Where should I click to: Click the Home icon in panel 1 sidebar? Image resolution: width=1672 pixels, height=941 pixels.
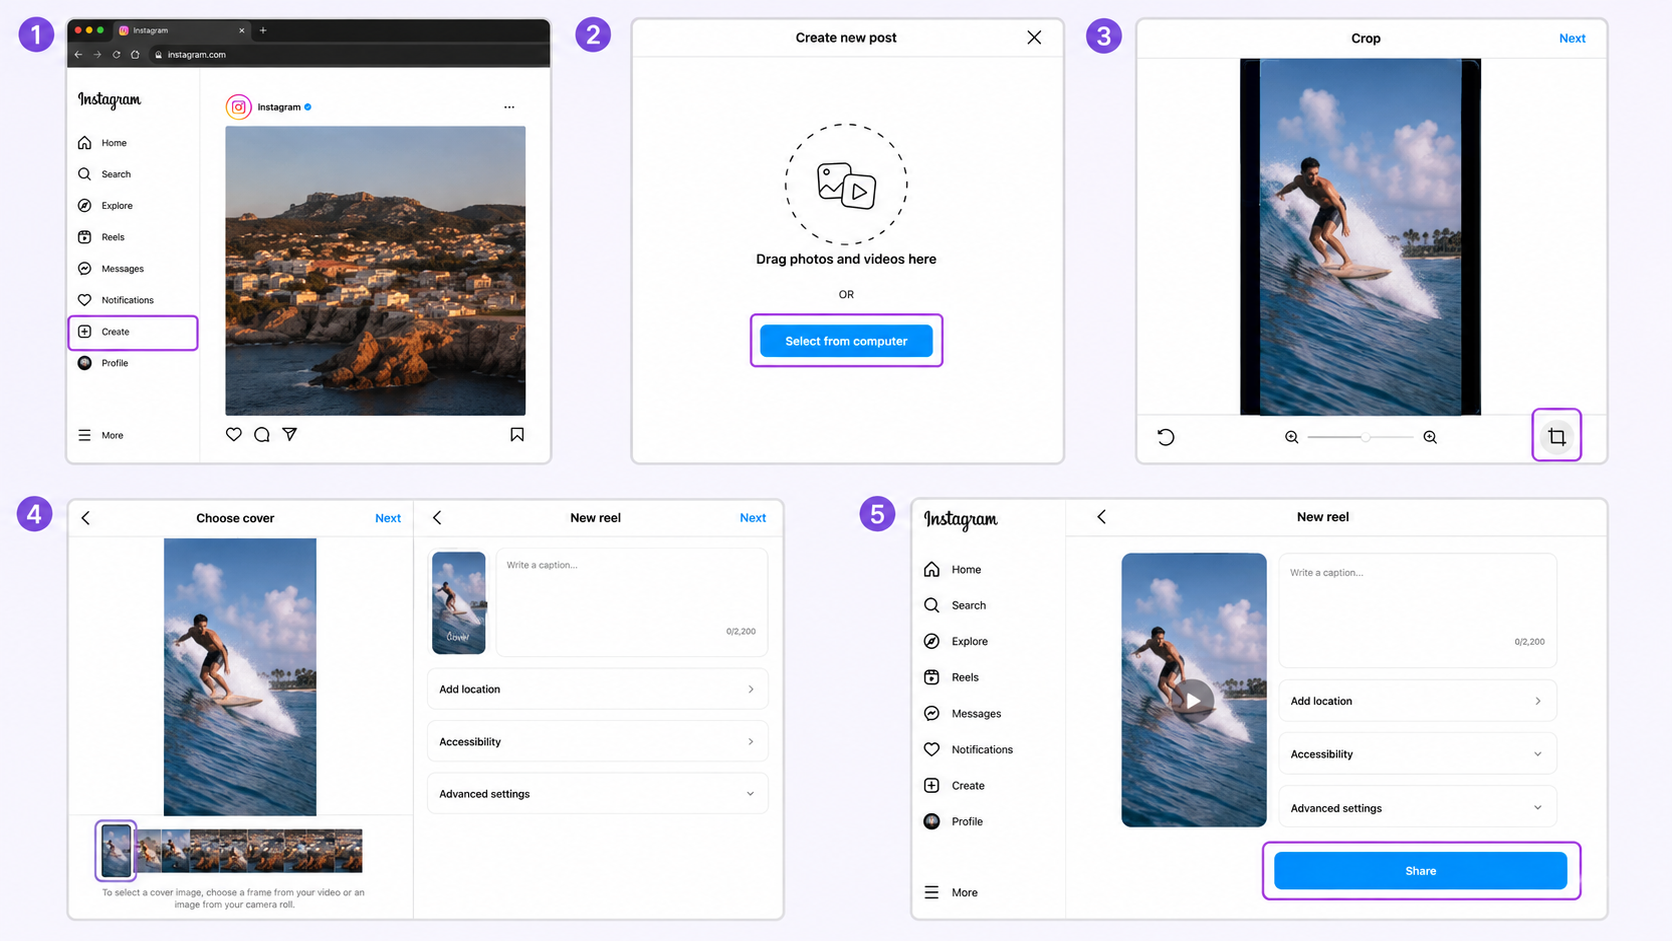pyautogui.click(x=85, y=143)
